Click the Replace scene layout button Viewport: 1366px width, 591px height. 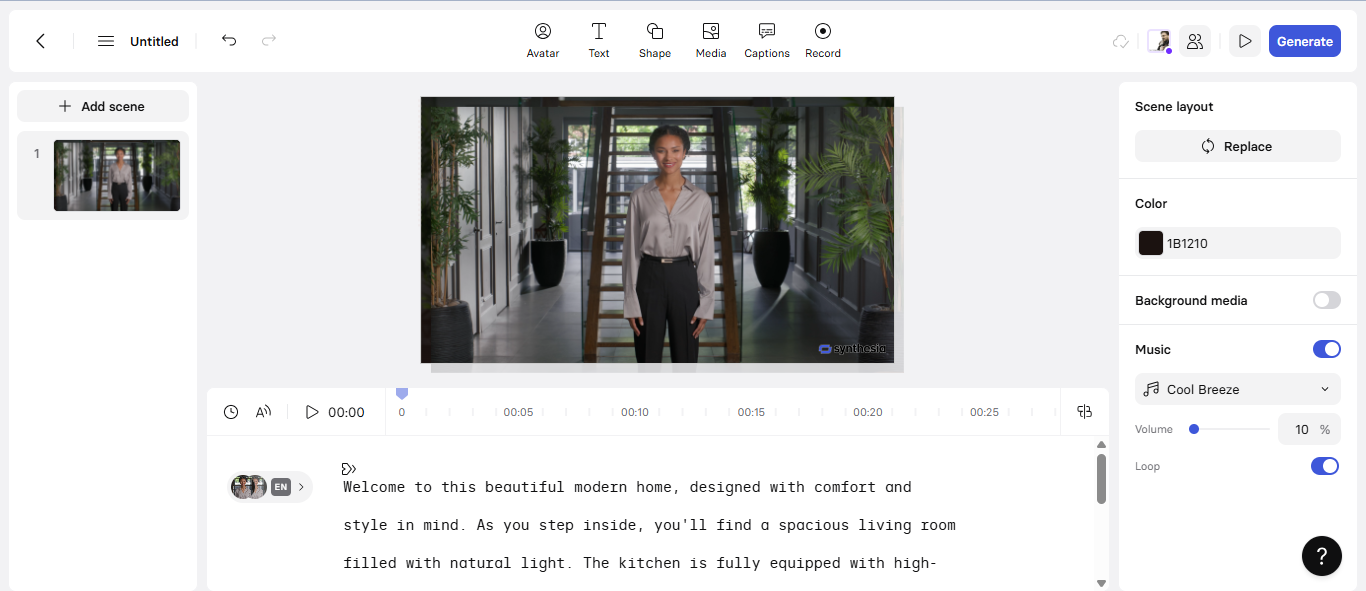coord(1237,146)
